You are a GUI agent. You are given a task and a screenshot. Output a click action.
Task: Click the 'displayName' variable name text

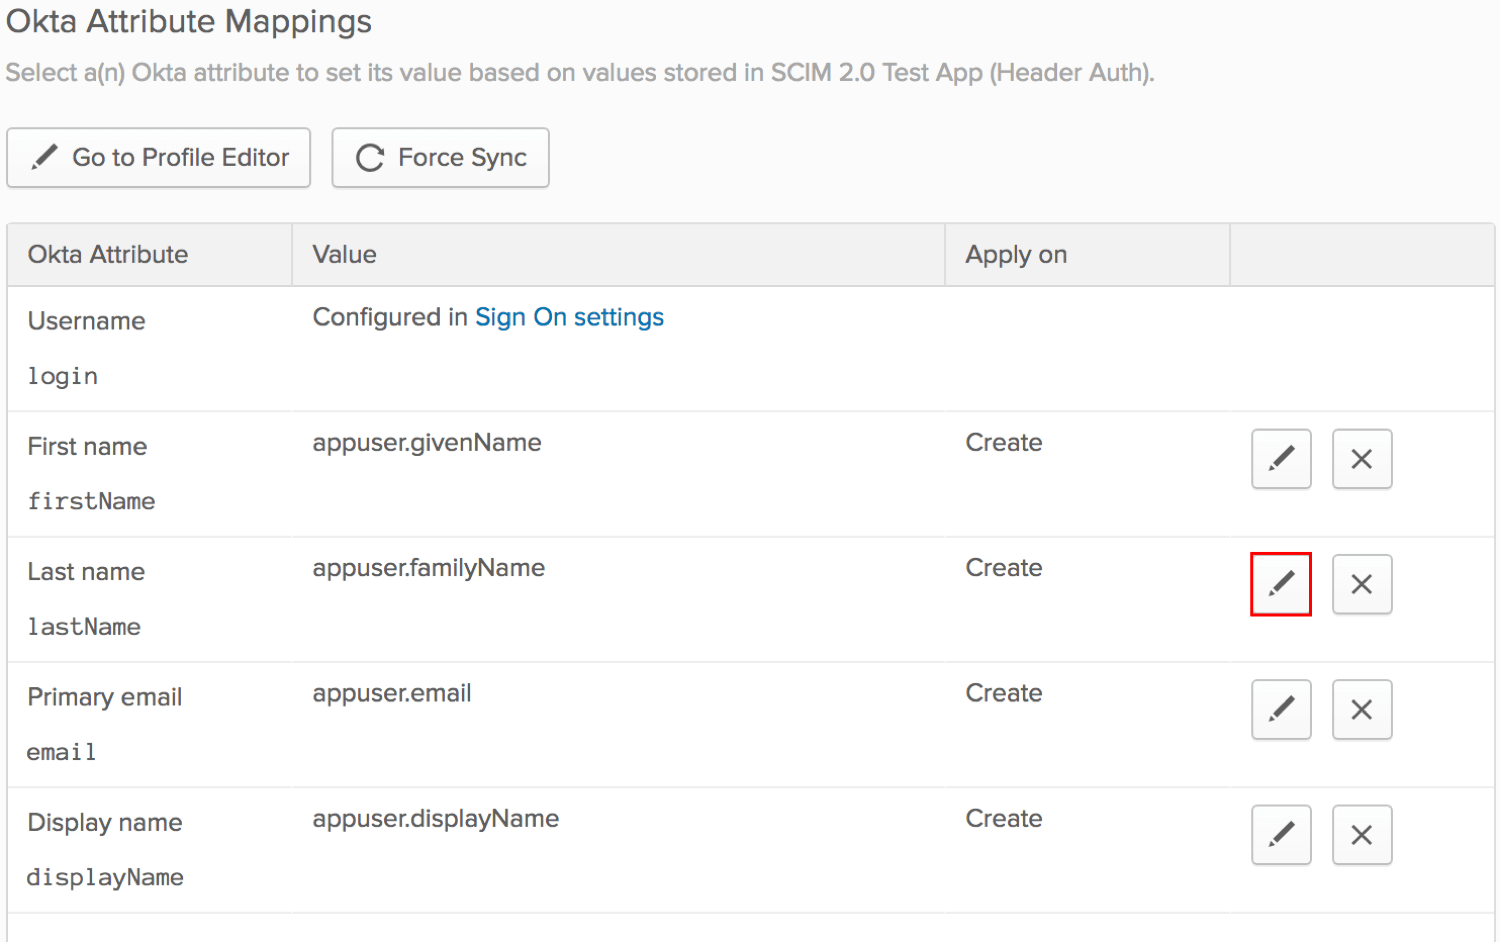pos(105,878)
